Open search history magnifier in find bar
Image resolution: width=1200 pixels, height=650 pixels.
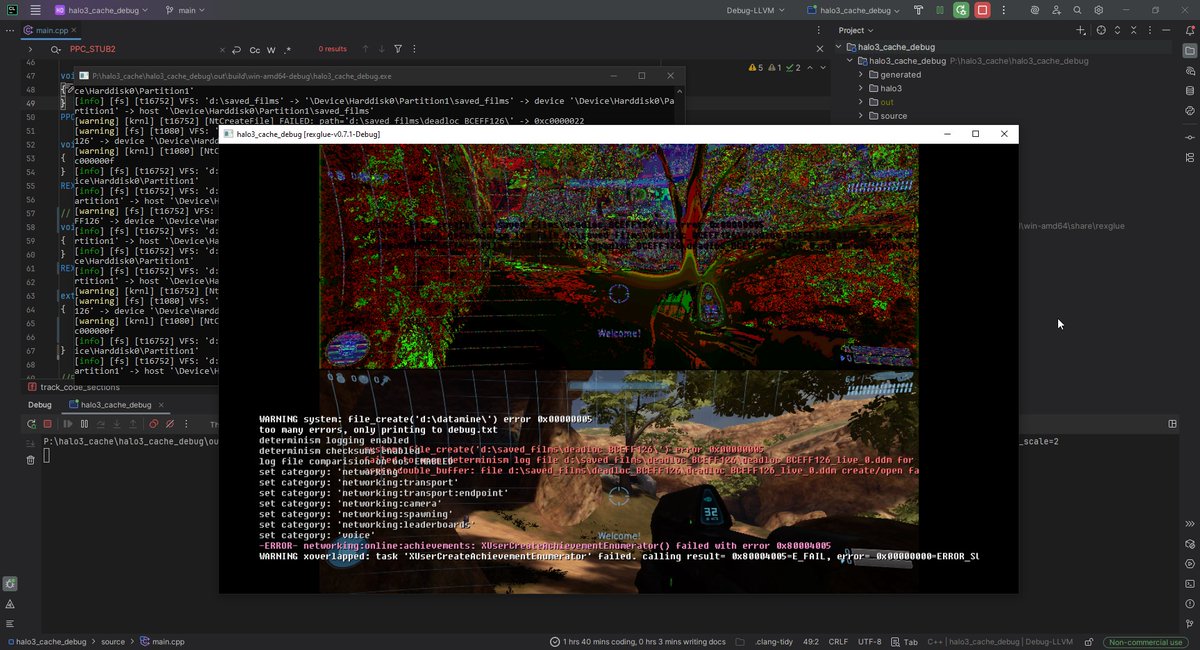(54, 49)
